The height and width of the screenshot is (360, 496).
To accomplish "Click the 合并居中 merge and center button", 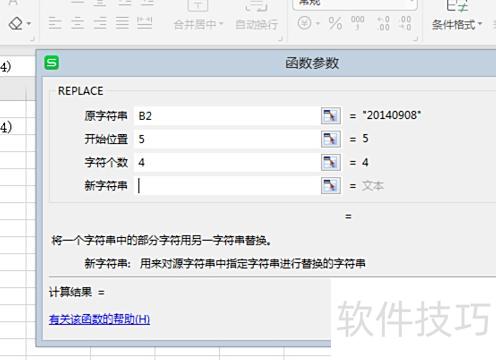I will (x=199, y=24).
